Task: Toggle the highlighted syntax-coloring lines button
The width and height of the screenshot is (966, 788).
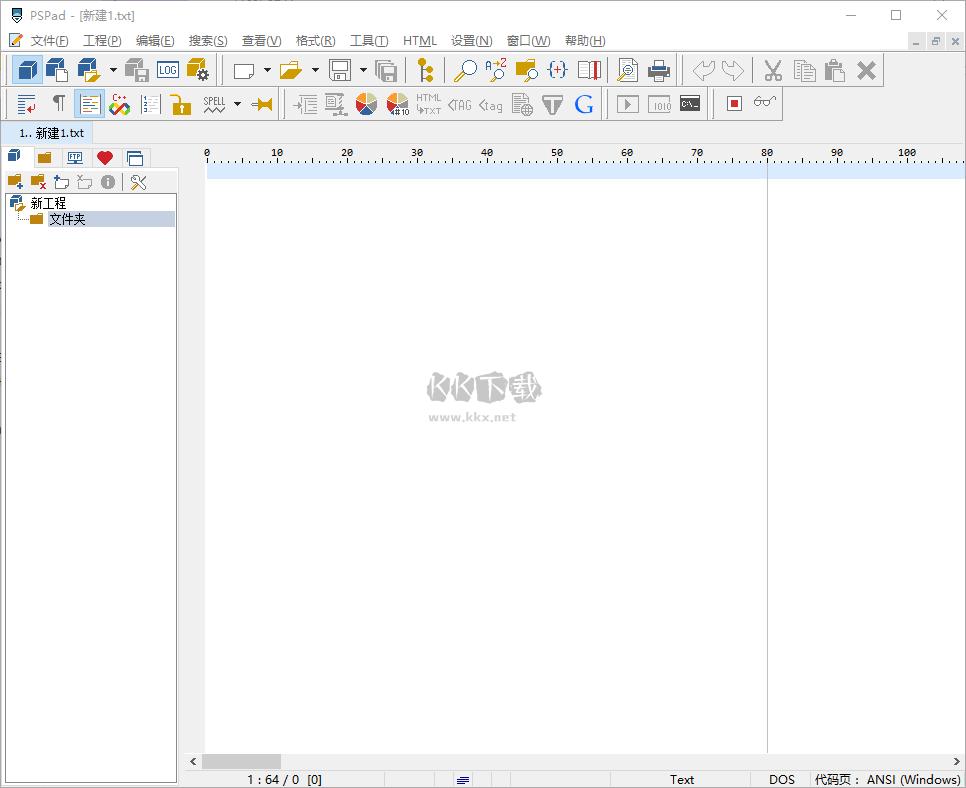Action: click(90, 103)
